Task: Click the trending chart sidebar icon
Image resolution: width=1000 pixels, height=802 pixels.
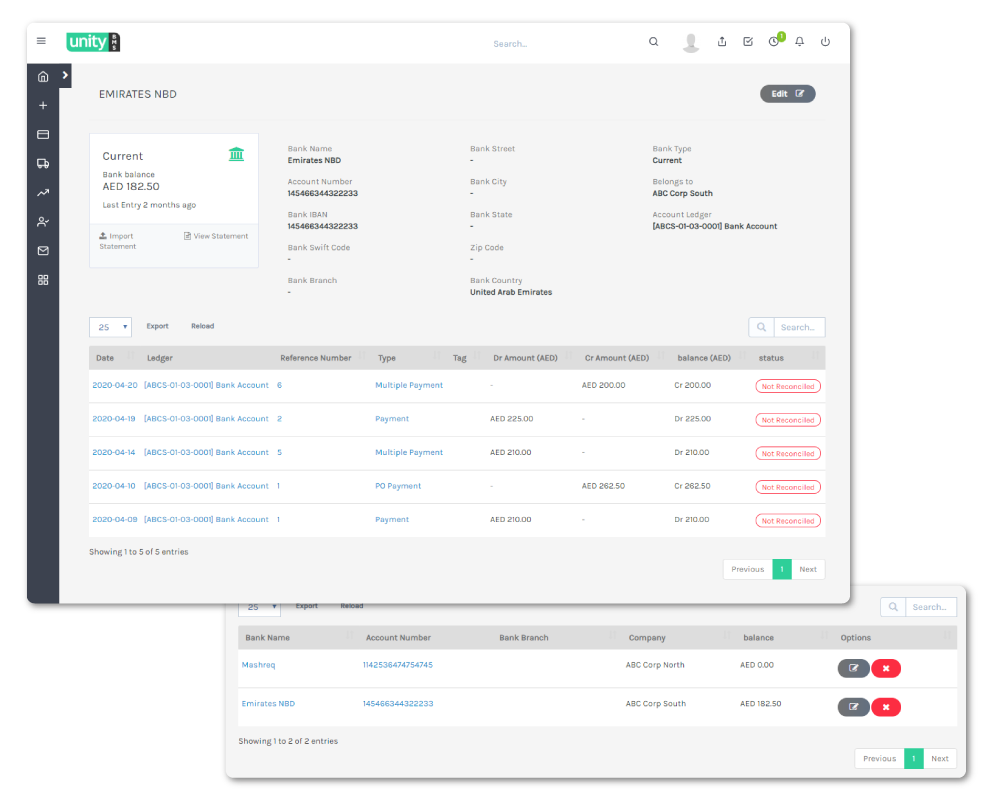Action: point(43,193)
